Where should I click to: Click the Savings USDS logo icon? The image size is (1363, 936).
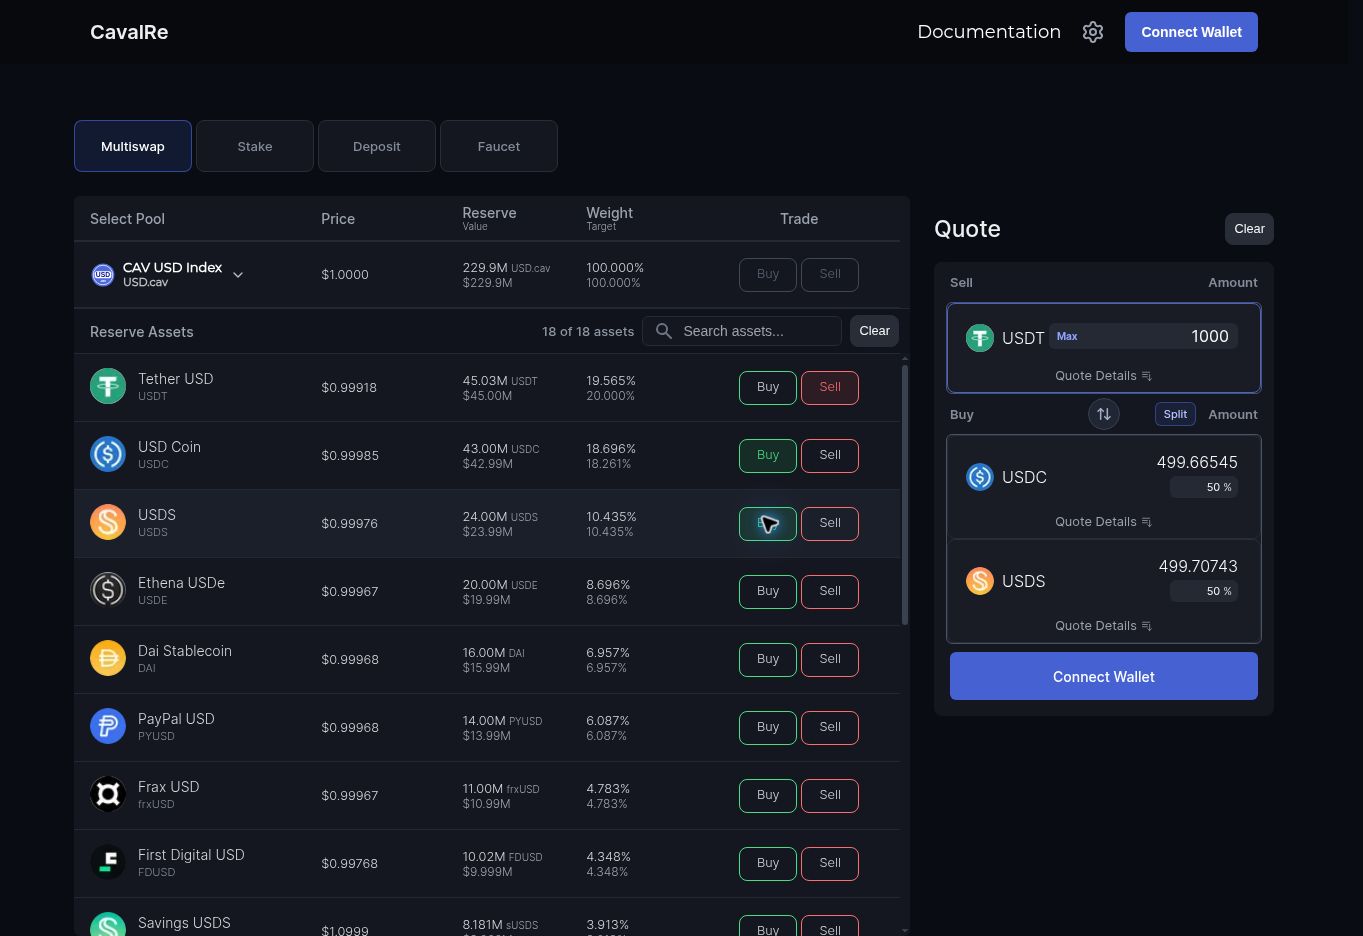click(108, 925)
